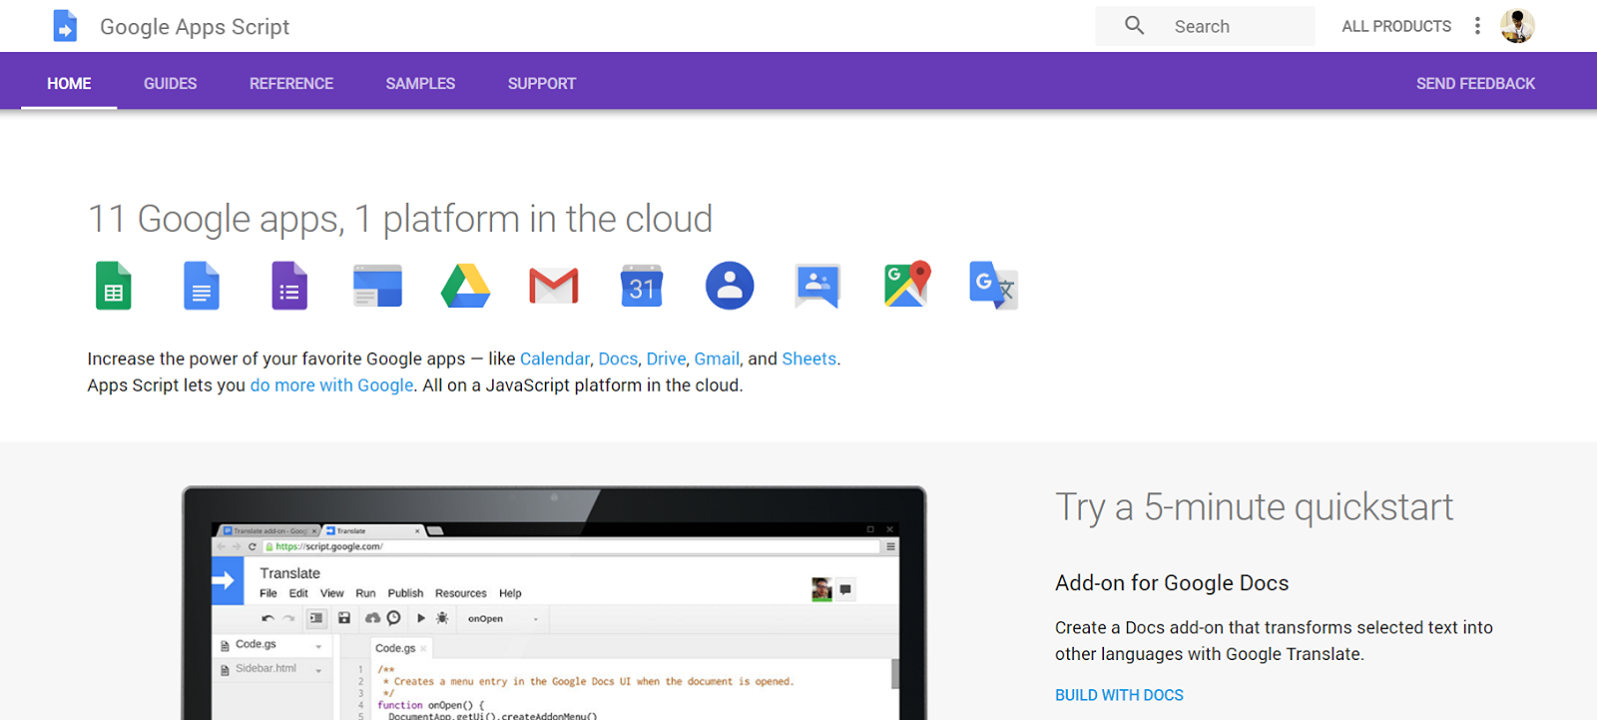
Task: Click the '11 Google apps, 1 platform' heading
Action: pos(400,219)
